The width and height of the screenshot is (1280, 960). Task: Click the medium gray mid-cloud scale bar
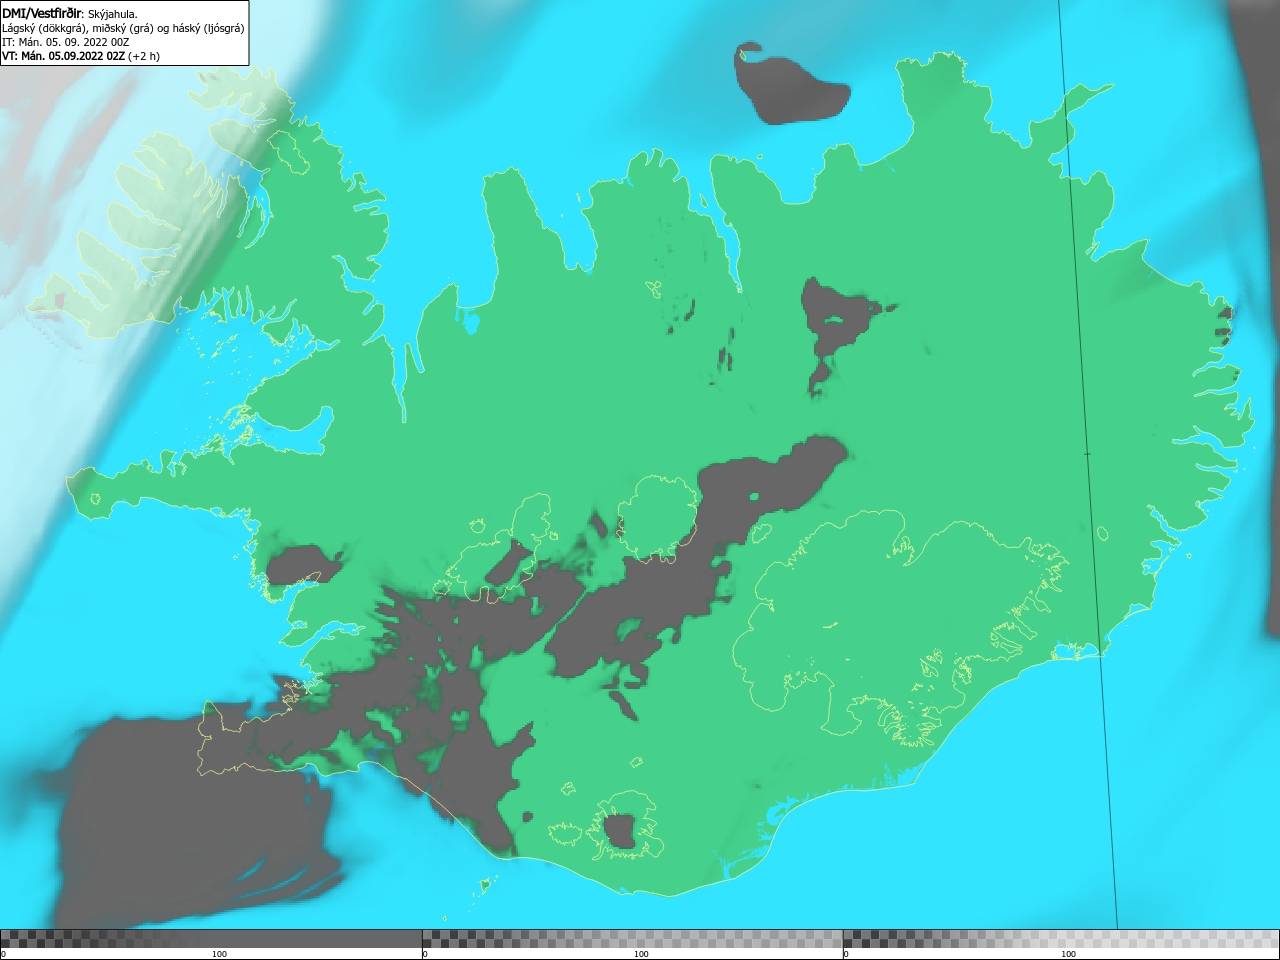[632, 939]
